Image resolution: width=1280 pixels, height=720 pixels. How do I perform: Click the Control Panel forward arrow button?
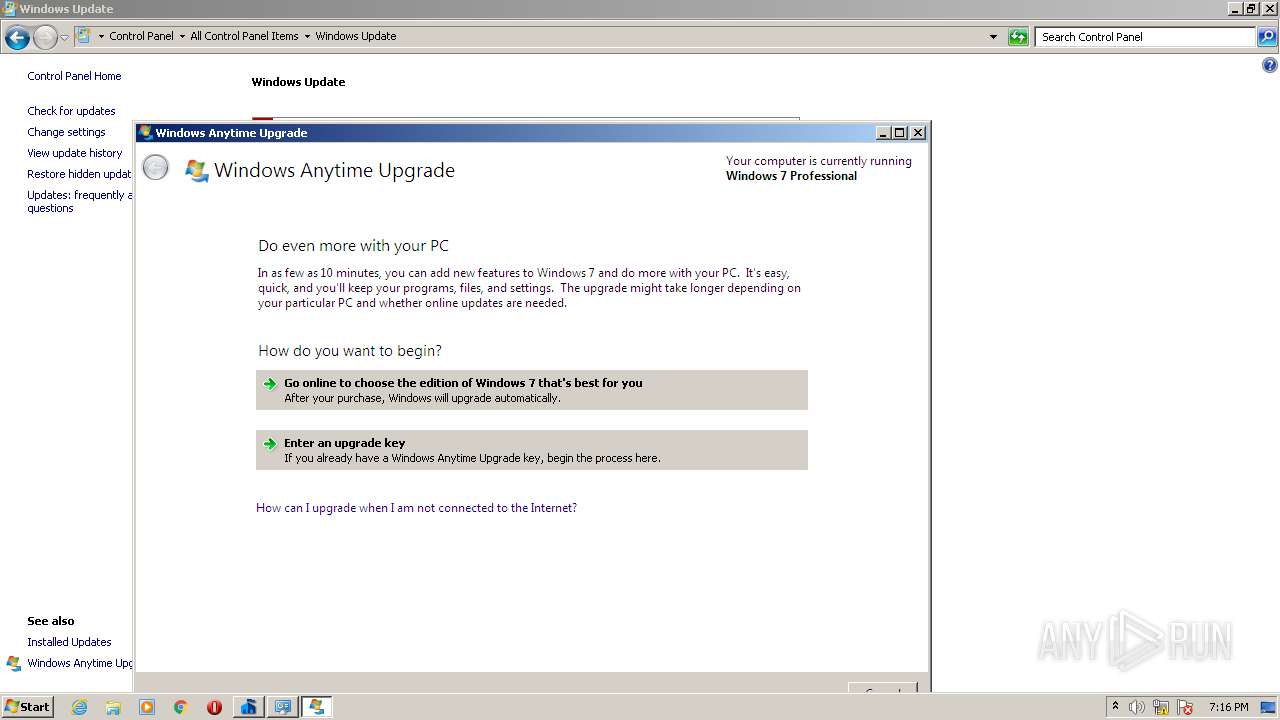(x=45, y=38)
